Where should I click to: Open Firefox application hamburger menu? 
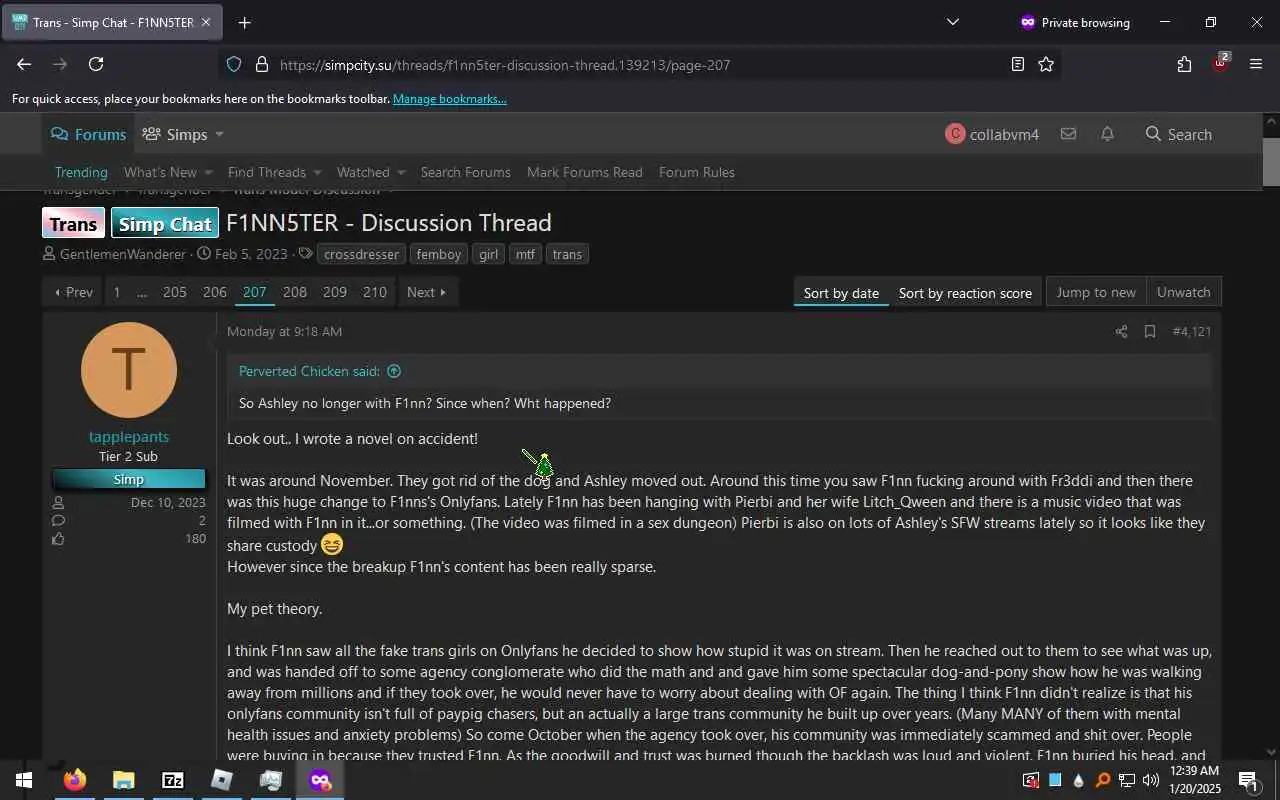pos(1256,64)
